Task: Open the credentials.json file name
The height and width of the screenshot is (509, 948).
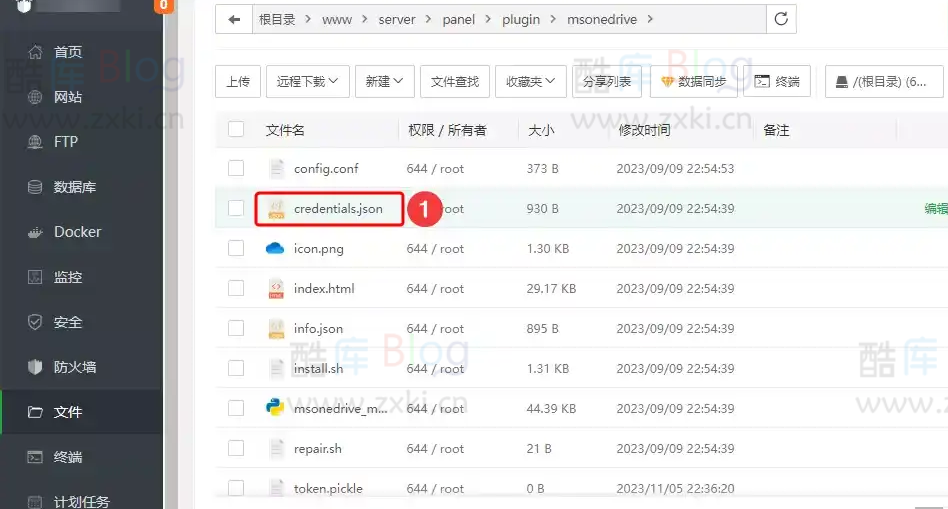Action: pyautogui.click(x=338, y=209)
